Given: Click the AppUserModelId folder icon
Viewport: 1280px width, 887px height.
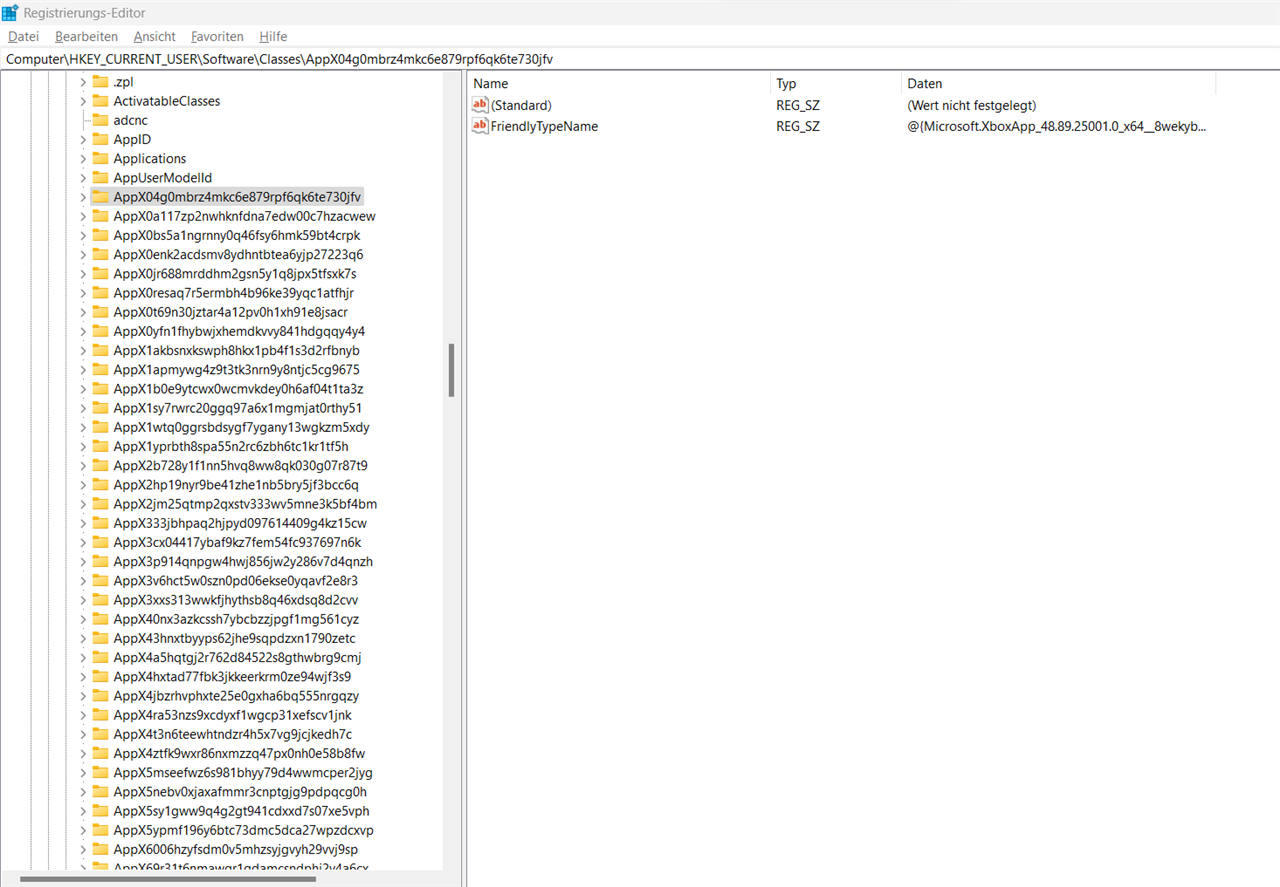Looking at the screenshot, I should [100, 178].
